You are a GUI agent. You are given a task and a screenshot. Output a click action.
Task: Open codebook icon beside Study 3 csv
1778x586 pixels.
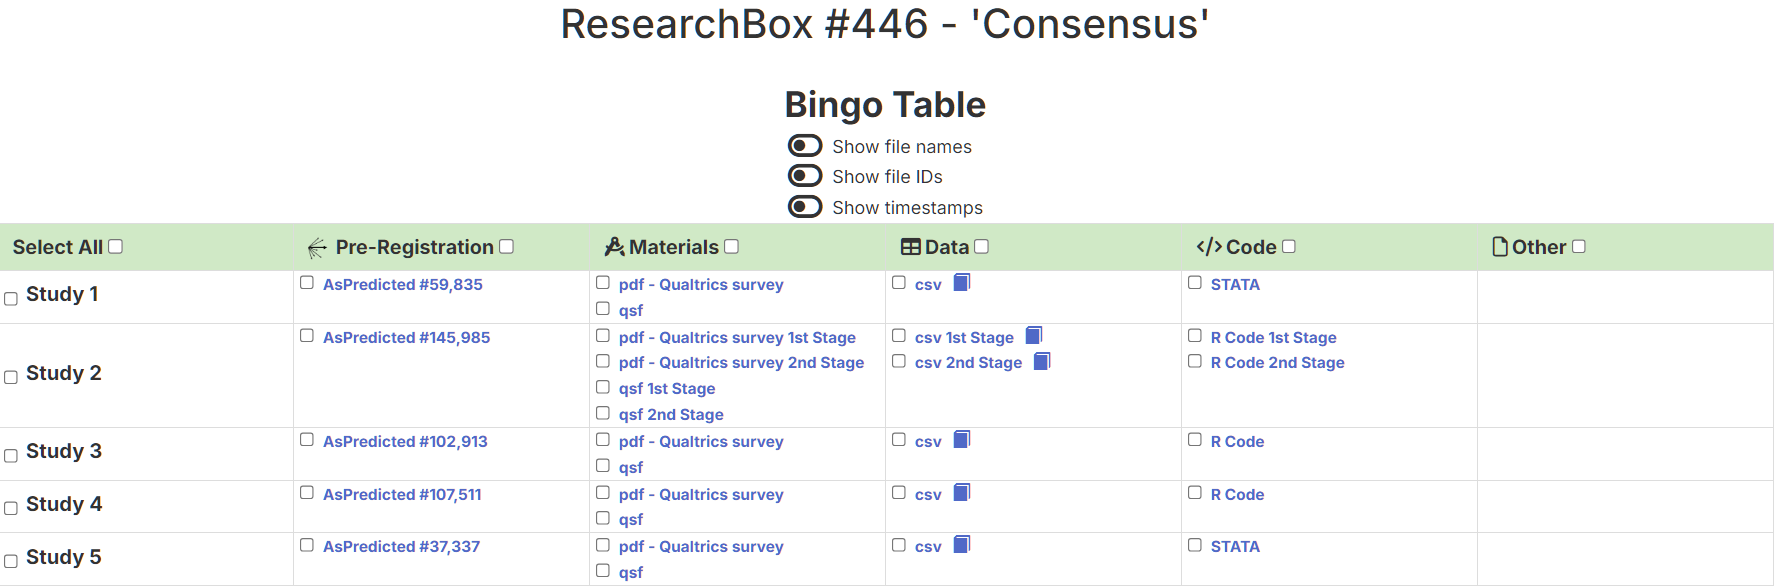[x=962, y=440]
